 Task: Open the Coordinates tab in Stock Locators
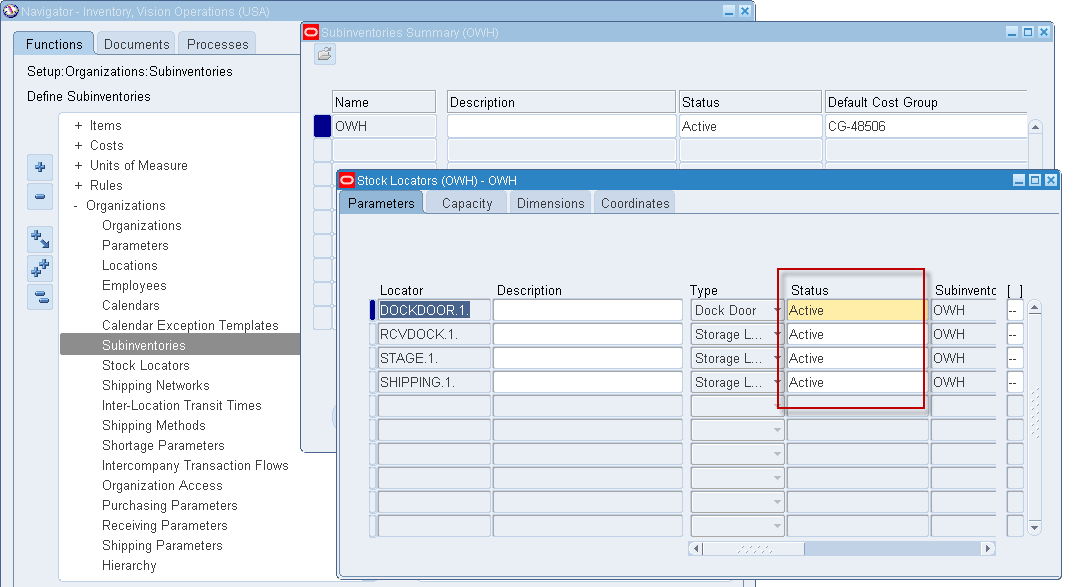point(634,202)
